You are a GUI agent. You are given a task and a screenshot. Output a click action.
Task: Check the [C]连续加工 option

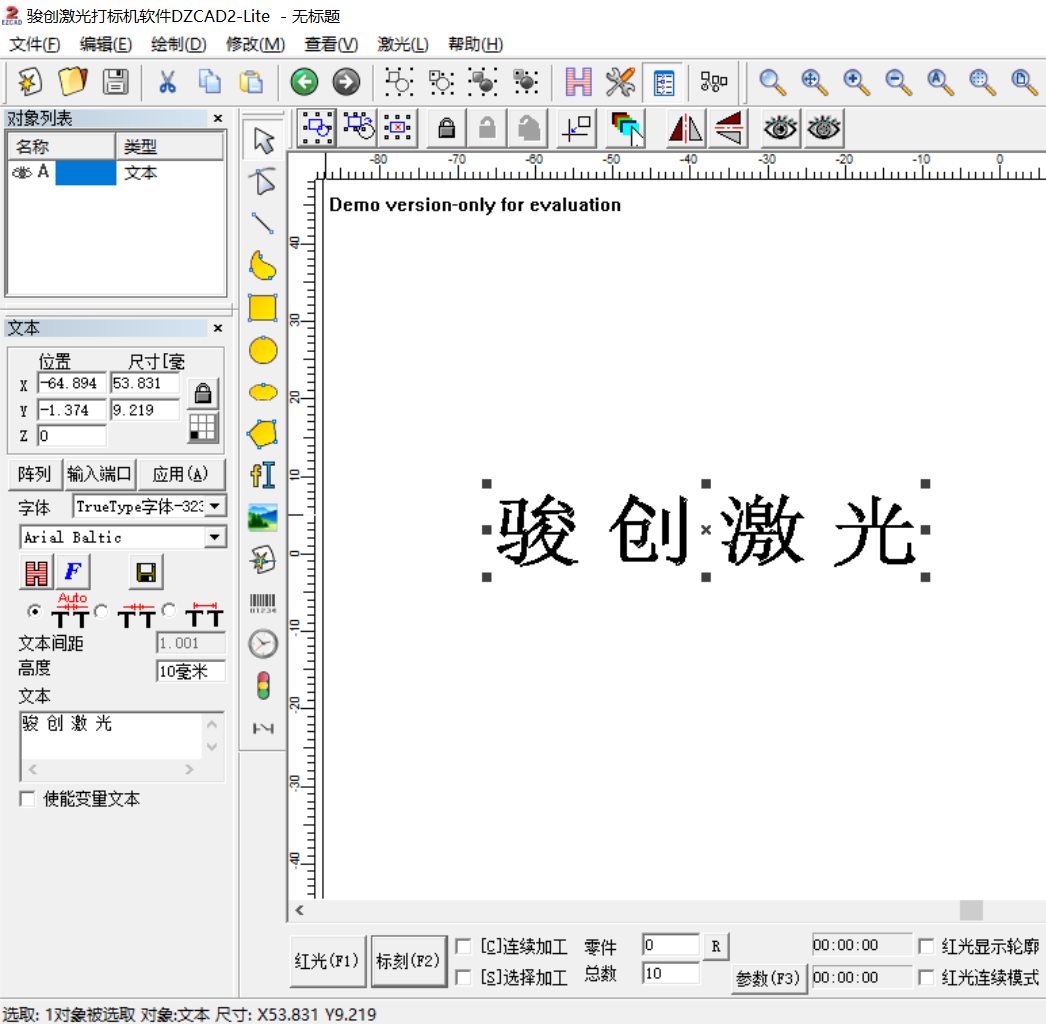click(462, 946)
